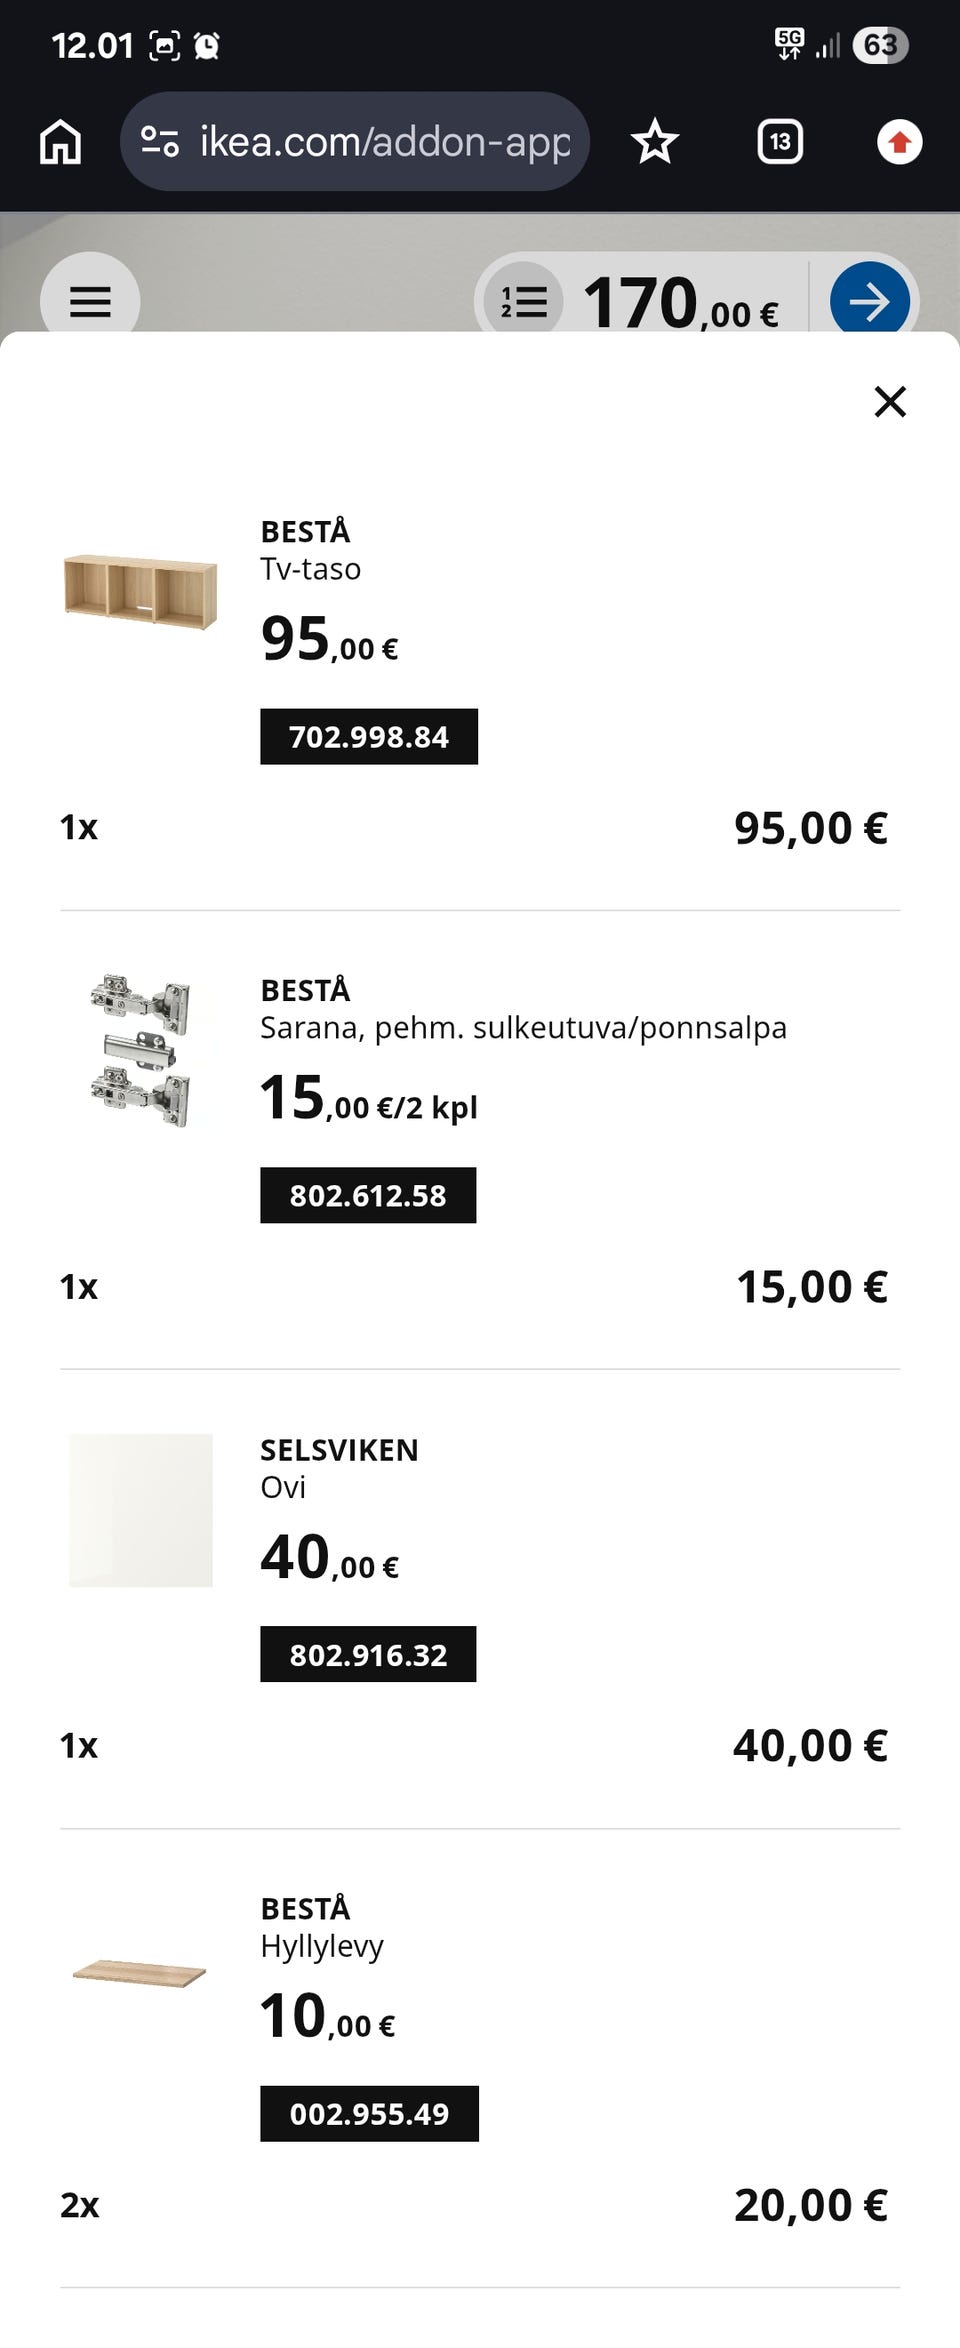Open the SELSVIKEN door thumbnail
This screenshot has width=960, height=2348.
[140, 1510]
